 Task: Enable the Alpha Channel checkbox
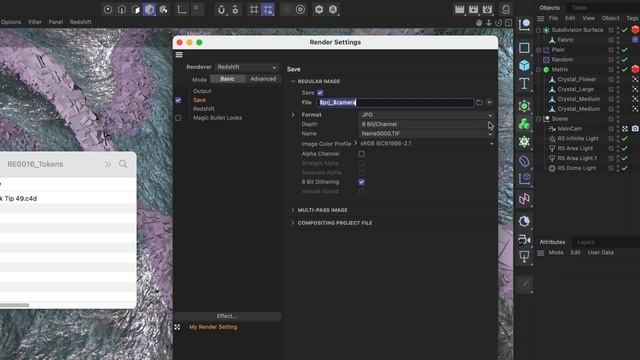(362, 154)
